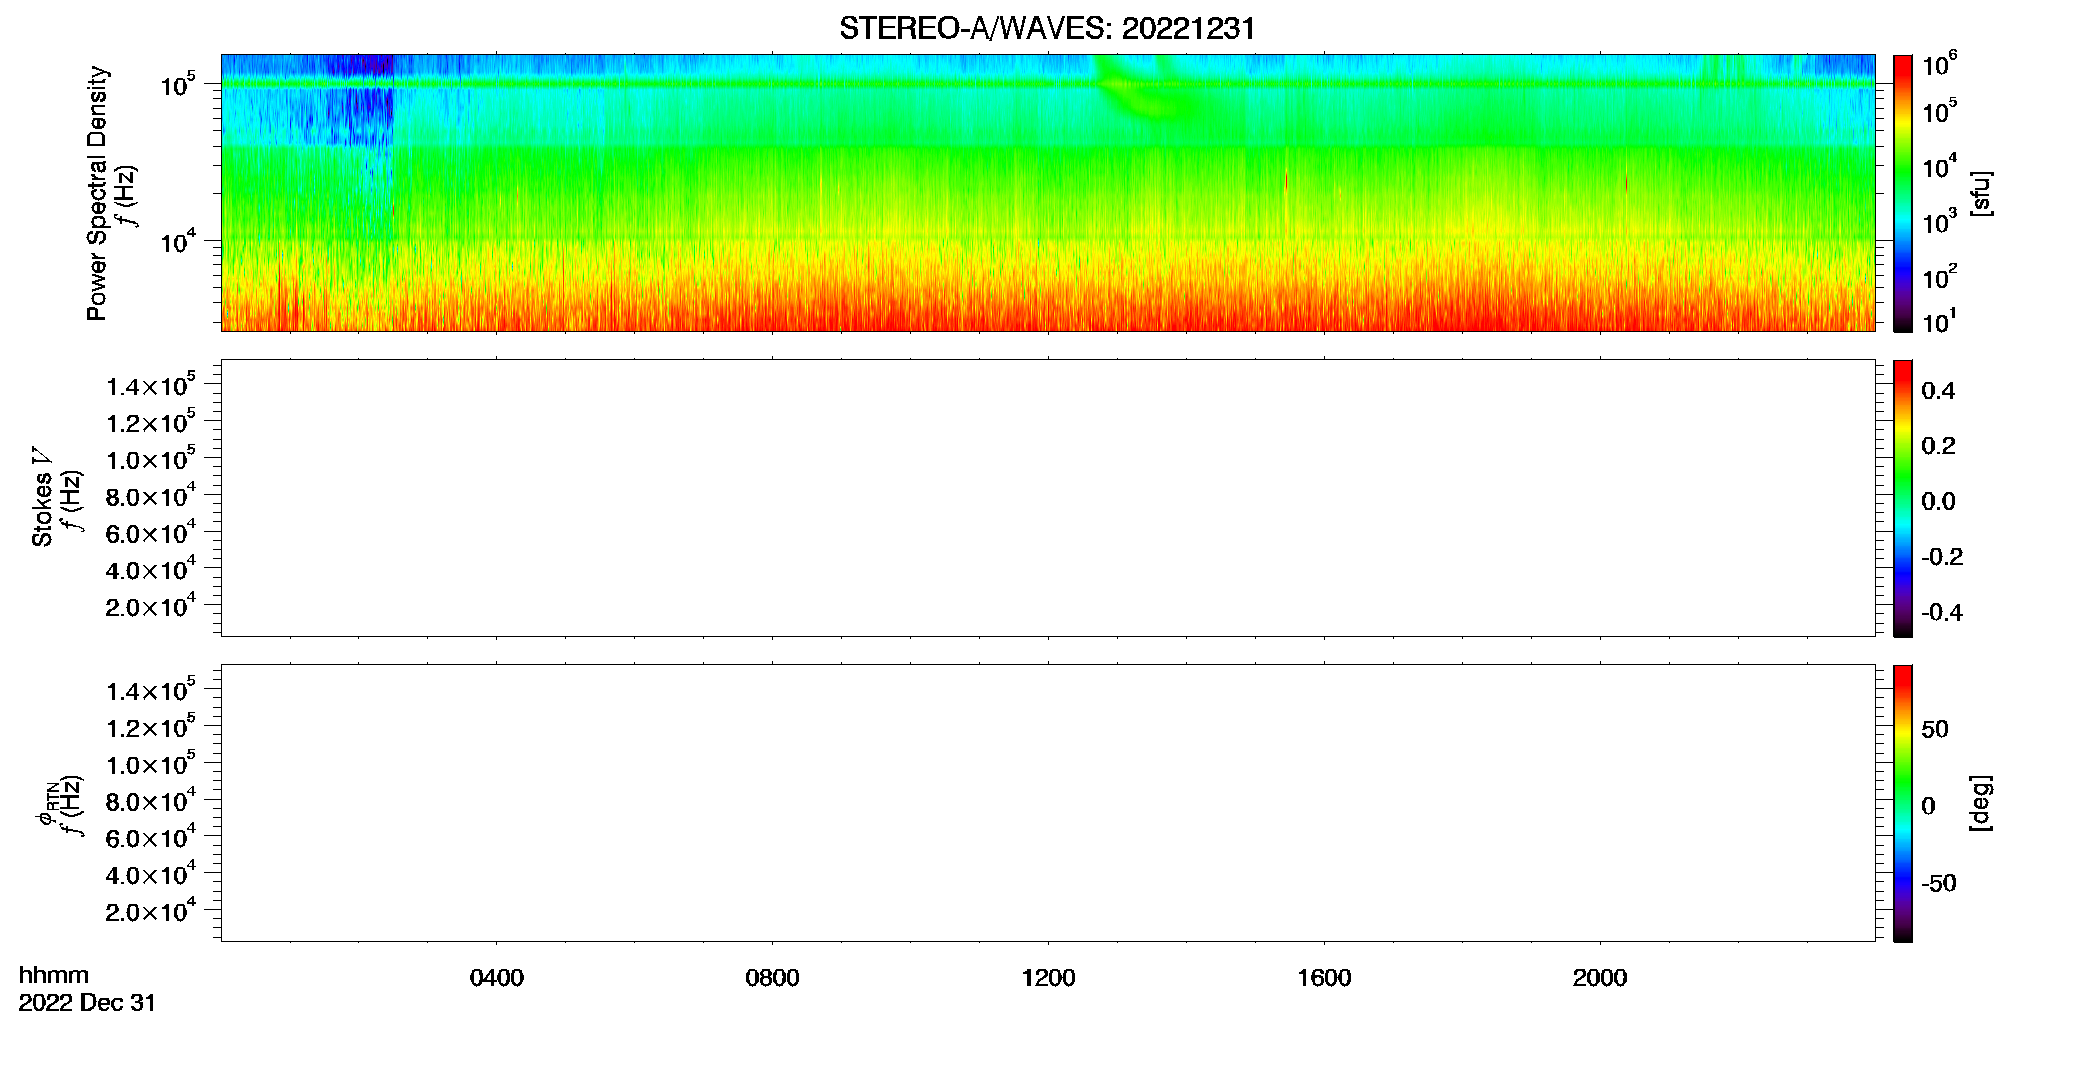Click the empty phi RTN plot panel

point(1048,803)
